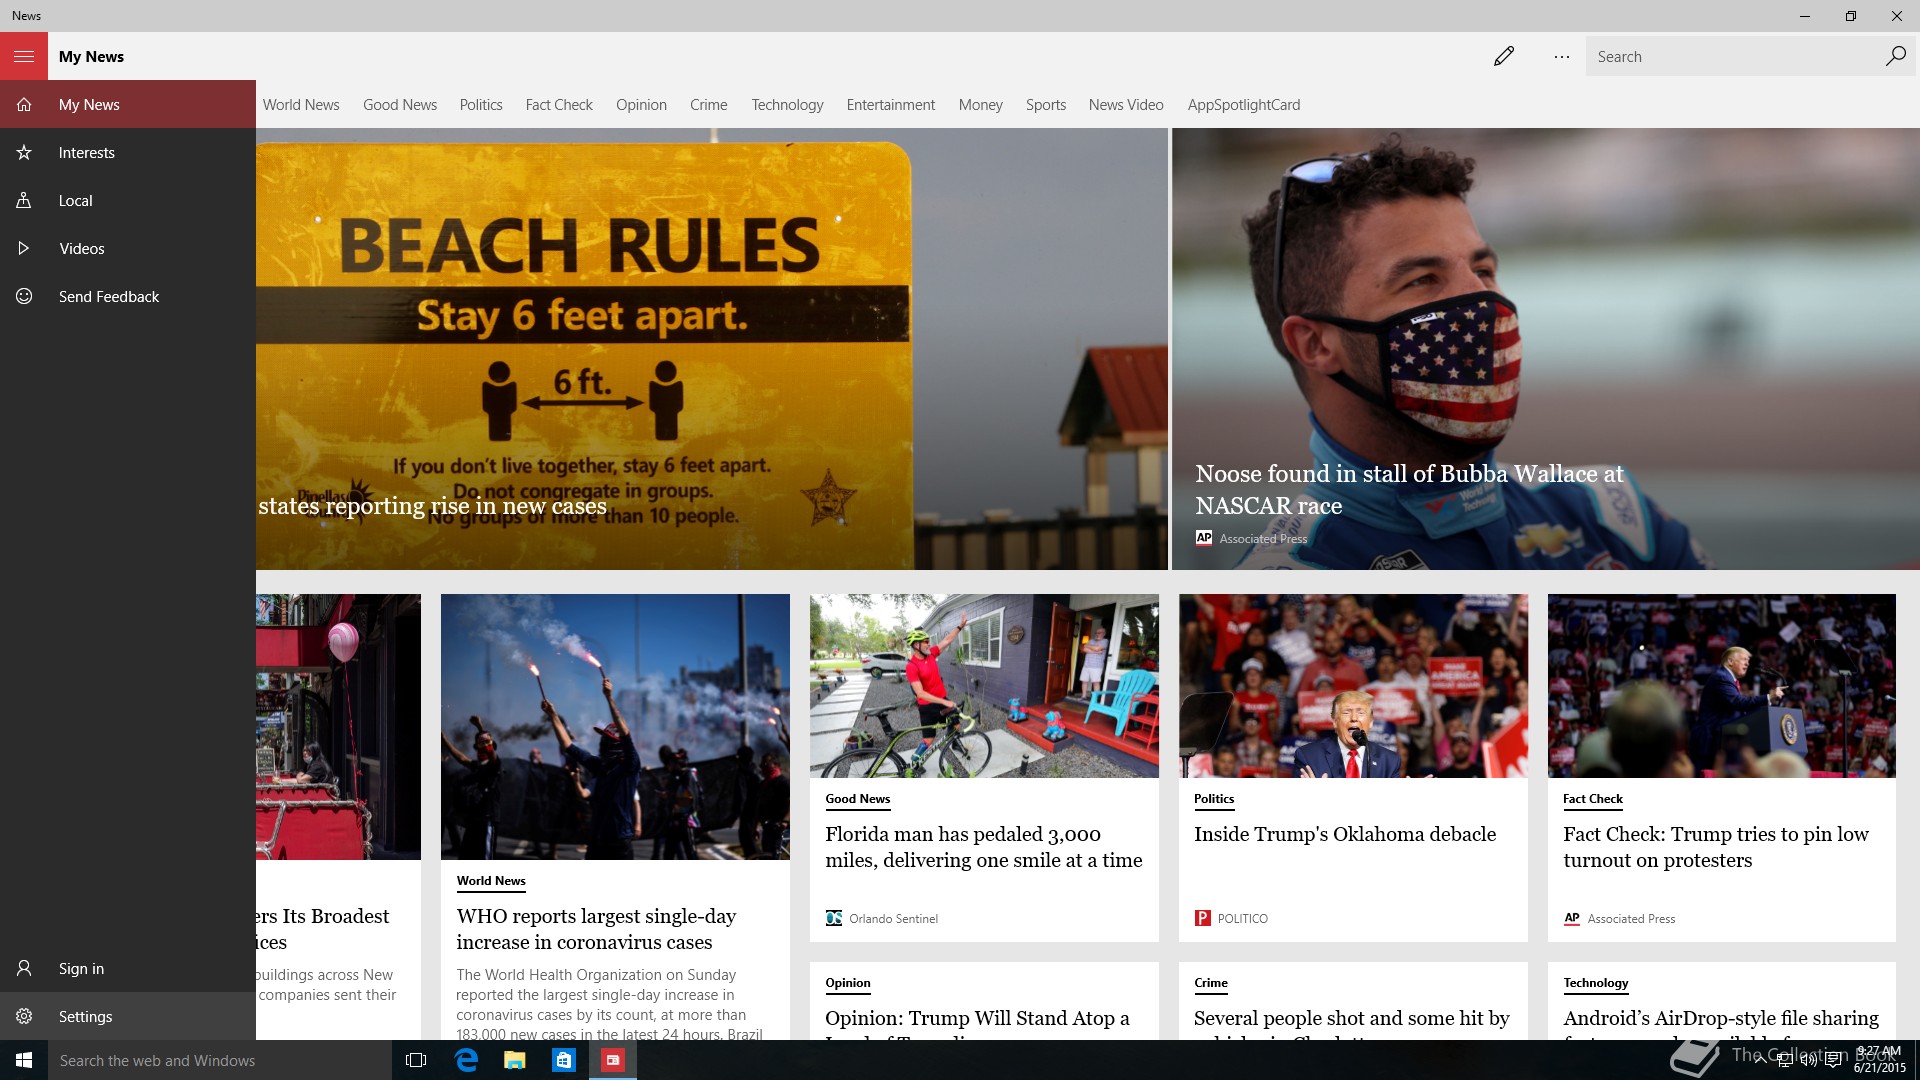Open the states reporting rise in cases story
This screenshot has width=1920, height=1080.
[x=432, y=506]
